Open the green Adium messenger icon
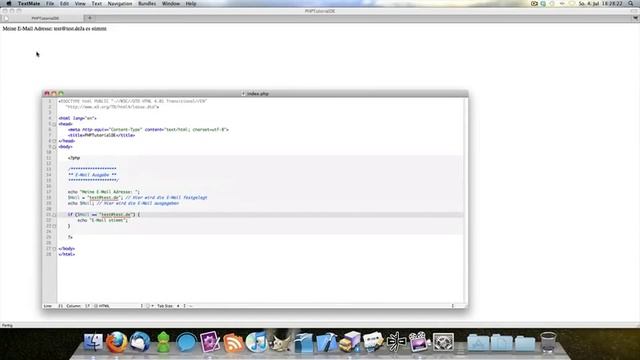 pyautogui.click(x=163, y=342)
